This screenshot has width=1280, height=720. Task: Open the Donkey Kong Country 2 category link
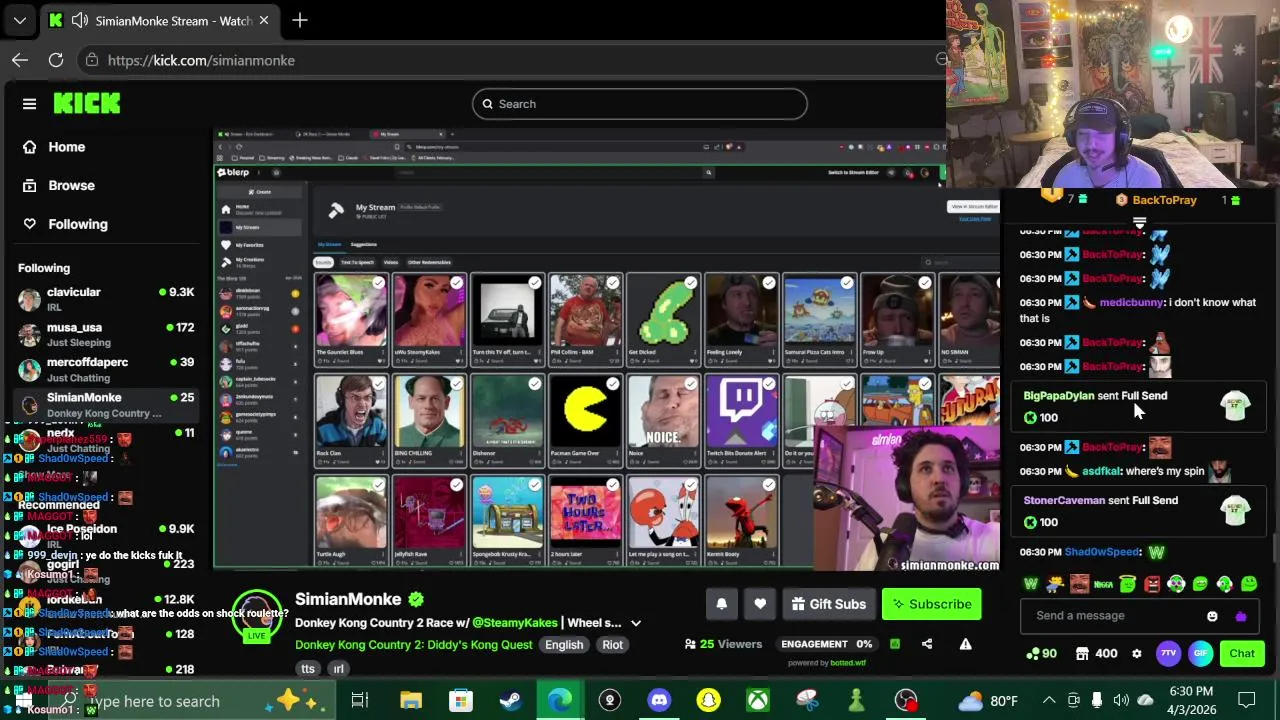(413, 645)
